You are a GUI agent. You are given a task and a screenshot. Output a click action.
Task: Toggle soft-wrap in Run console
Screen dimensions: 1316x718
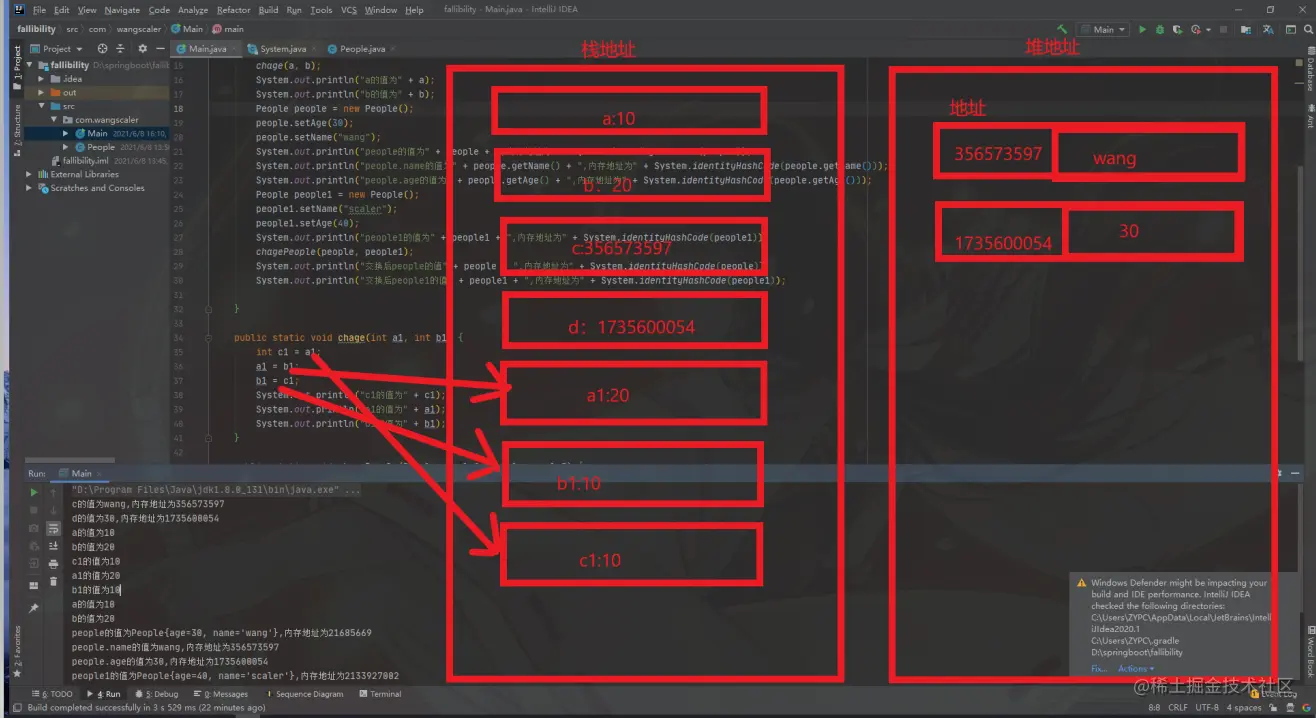(x=53, y=528)
